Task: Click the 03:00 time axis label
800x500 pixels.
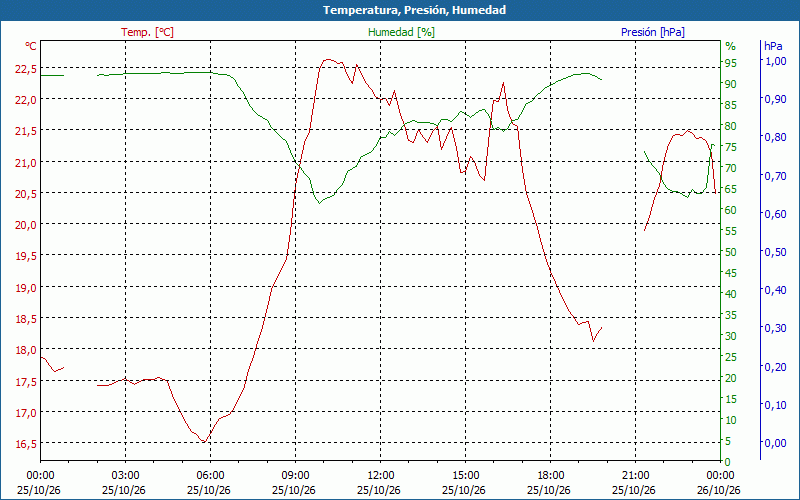Action: click(125, 476)
